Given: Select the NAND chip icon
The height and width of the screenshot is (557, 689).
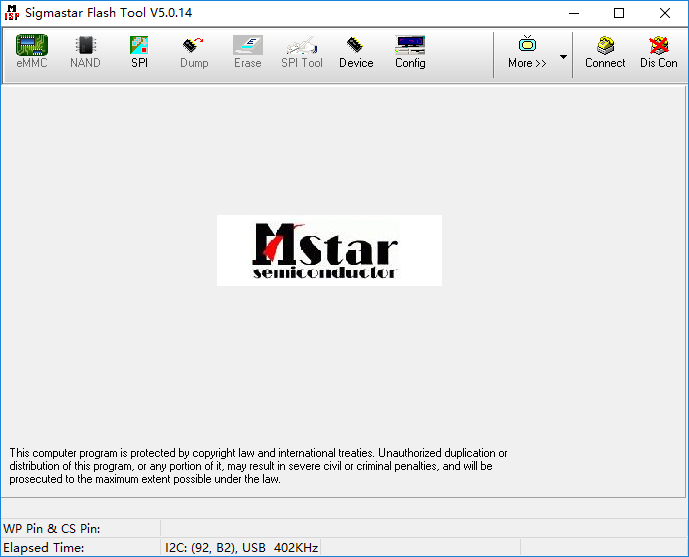Looking at the screenshot, I should (85, 52).
